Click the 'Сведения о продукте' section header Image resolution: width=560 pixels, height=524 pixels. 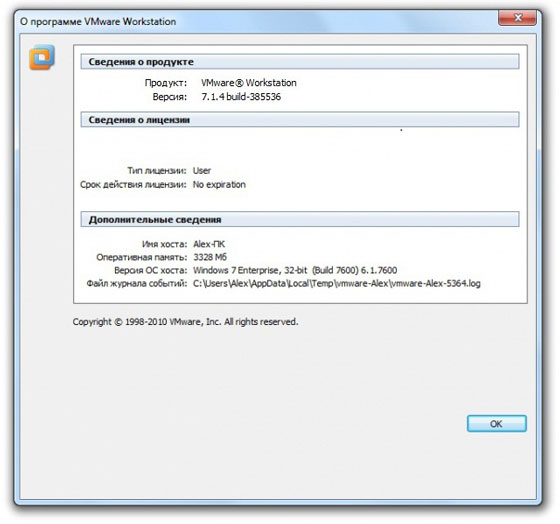click(x=300, y=62)
